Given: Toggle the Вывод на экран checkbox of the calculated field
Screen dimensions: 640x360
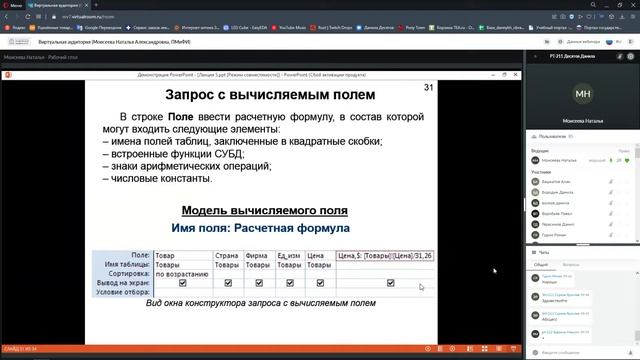Looking at the screenshot, I should (x=391, y=283).
